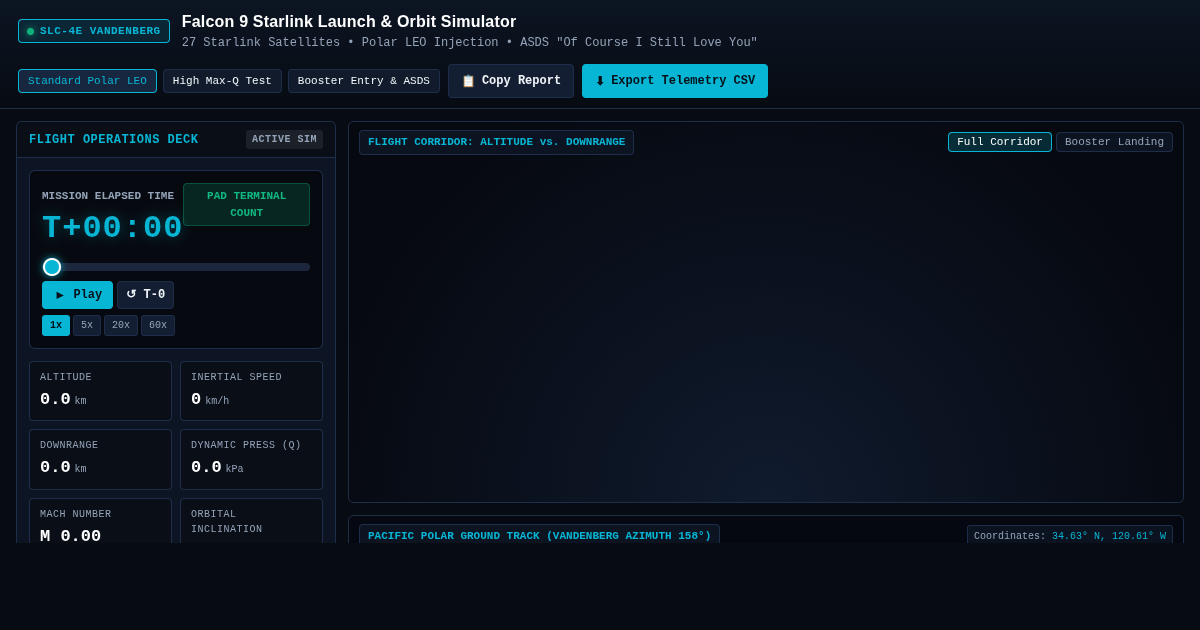Click the PAD TERMINAL COUNT status badge

pos(246,204)
